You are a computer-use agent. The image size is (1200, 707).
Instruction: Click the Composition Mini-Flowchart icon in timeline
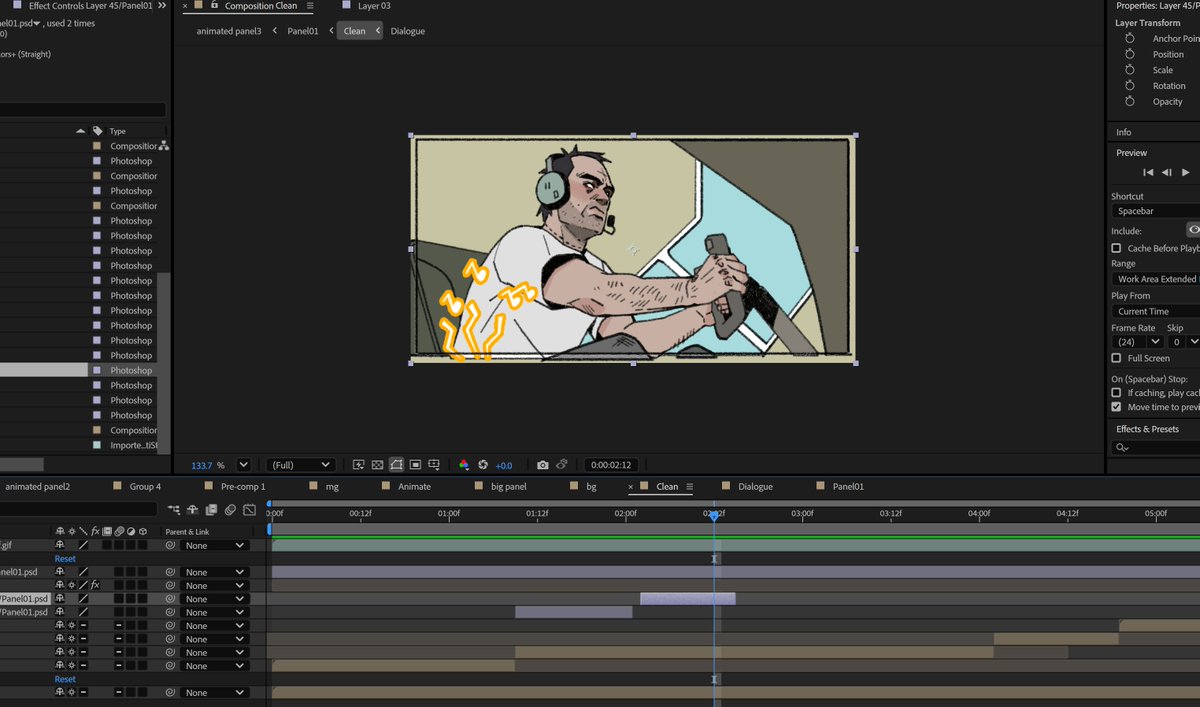tap(174, 510)
